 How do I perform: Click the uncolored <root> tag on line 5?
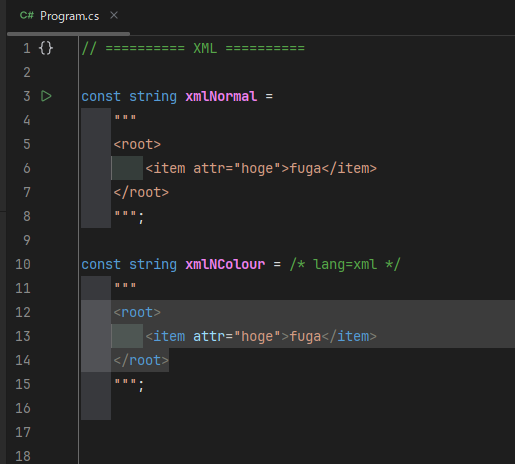point(137,144)
